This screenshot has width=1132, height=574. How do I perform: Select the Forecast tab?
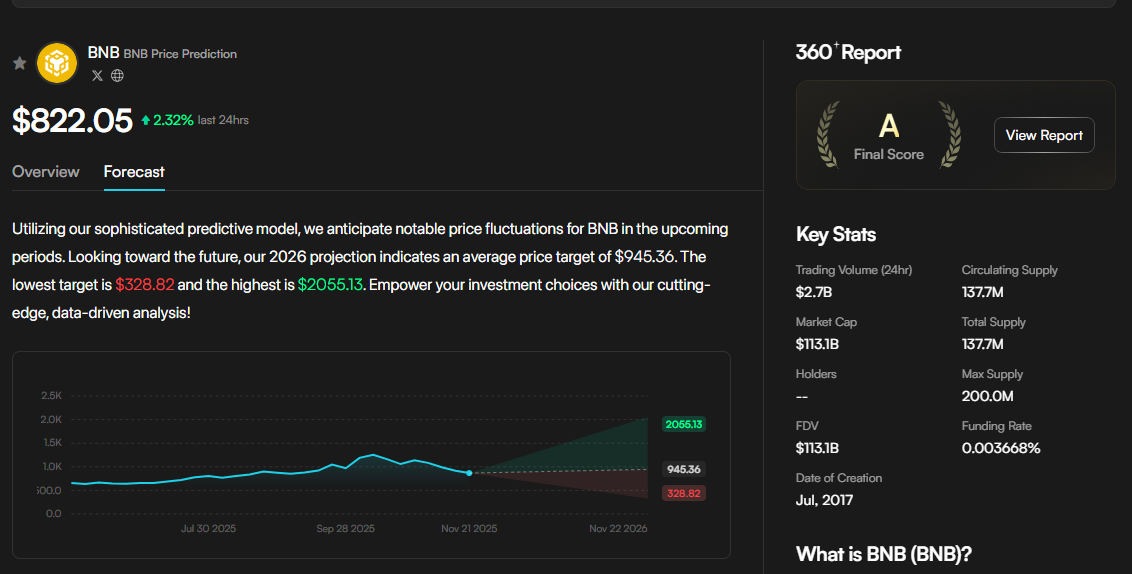[134, 172]
